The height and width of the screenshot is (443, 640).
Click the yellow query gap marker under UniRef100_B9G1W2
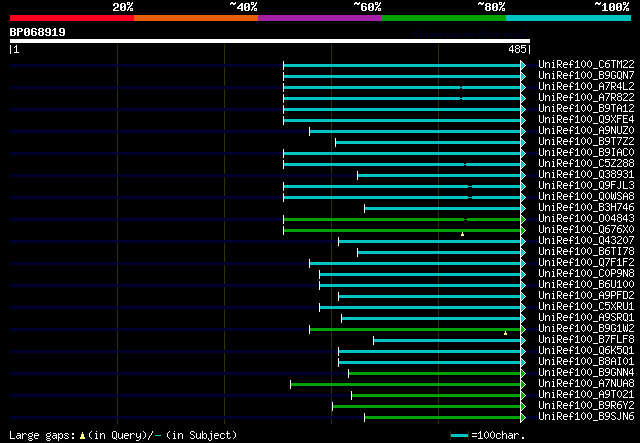(x=505, y=334)
